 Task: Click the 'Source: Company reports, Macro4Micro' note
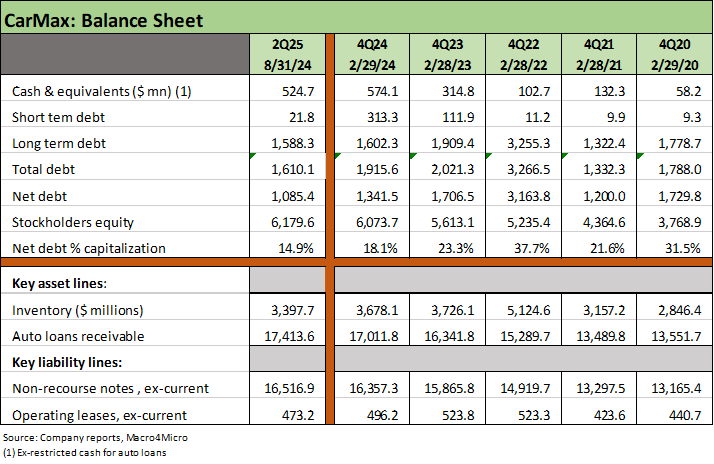(x=95, y=438)
